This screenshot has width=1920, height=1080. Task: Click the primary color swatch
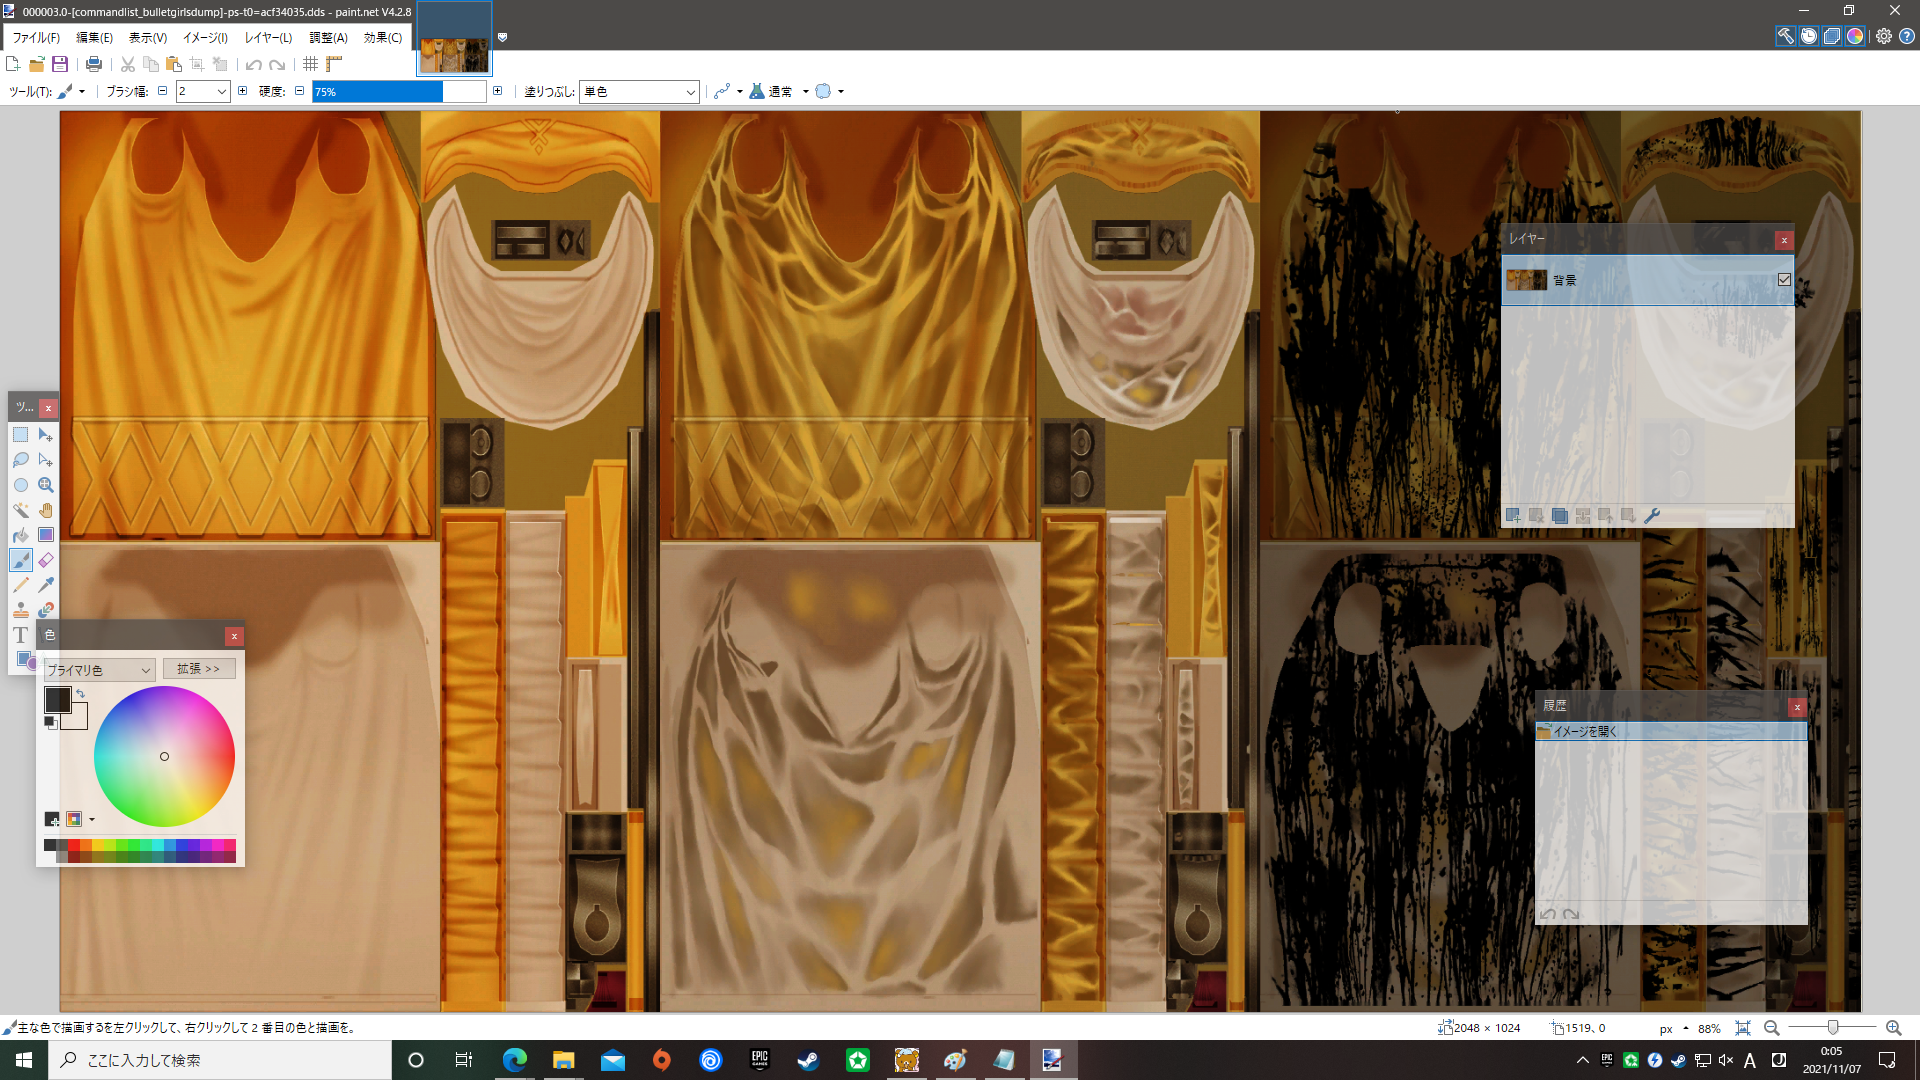pyautogui.click(x=57, y=699)
